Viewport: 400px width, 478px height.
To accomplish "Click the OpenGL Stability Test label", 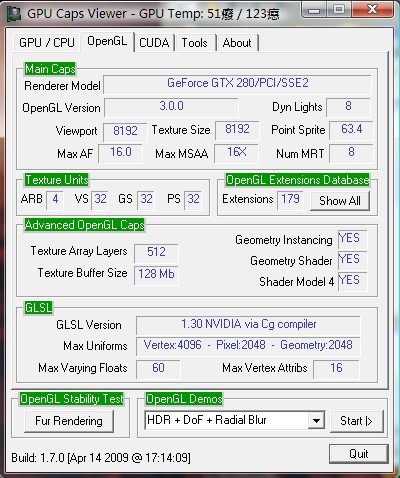I will click(x=72, y=399).
